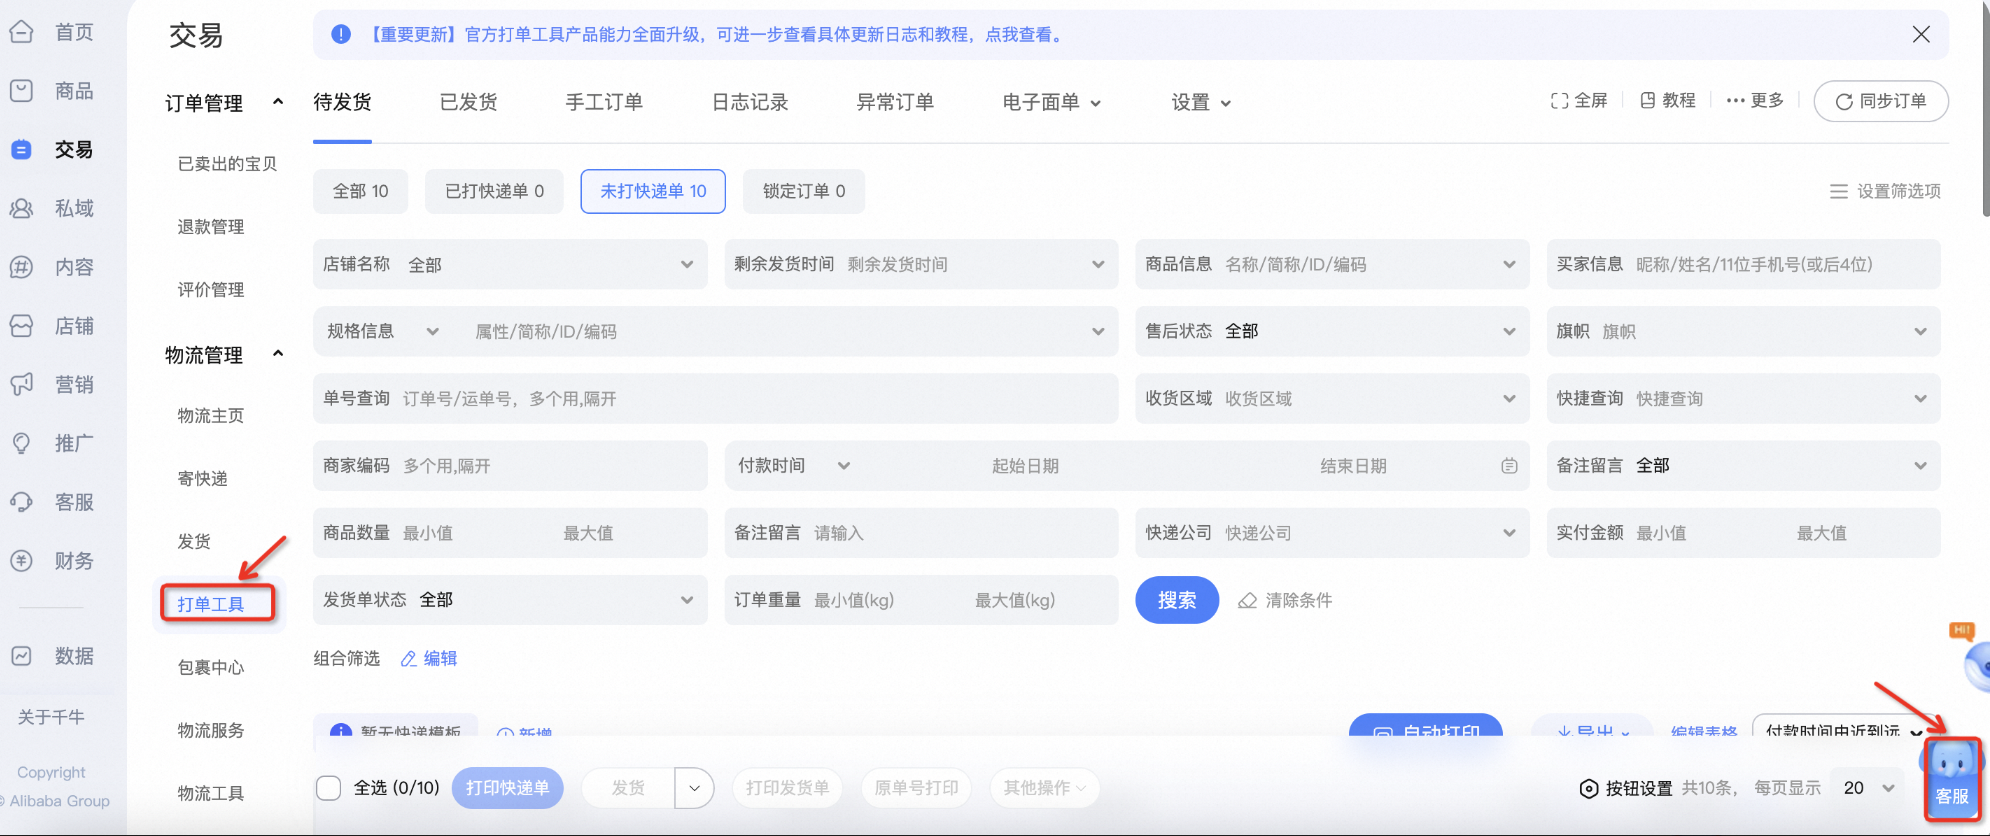The image size is (1990, 836).
Task: Select the 未打快递单 10 filter
Action: [653, 191]
